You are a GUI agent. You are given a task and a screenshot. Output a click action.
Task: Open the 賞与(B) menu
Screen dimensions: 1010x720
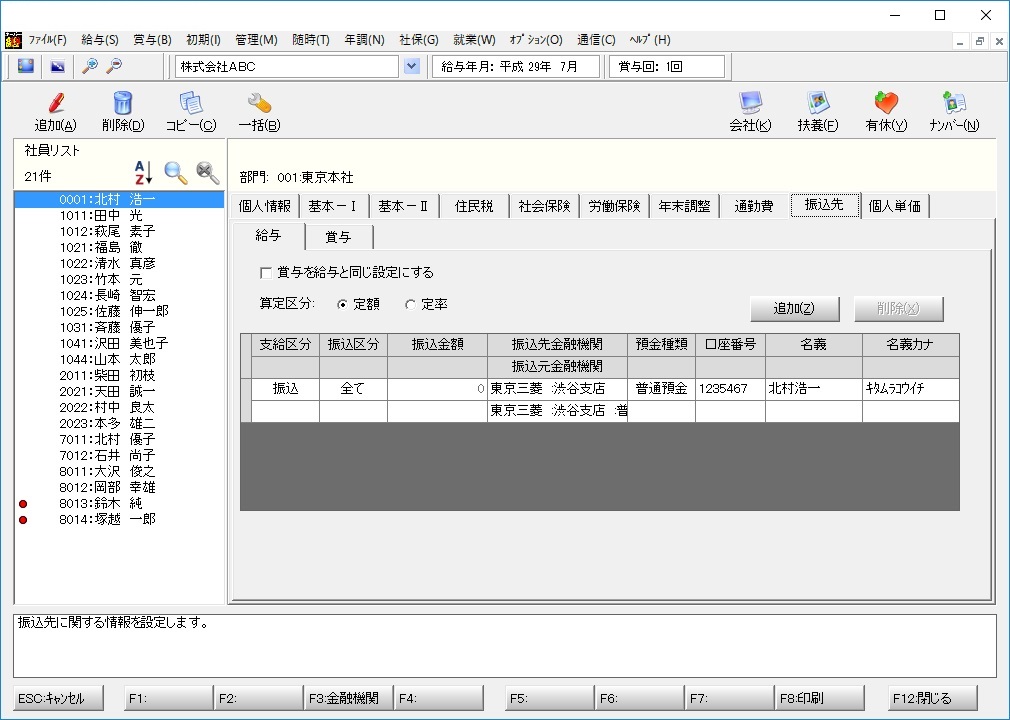pyautogui.click(x=152, y=40)
